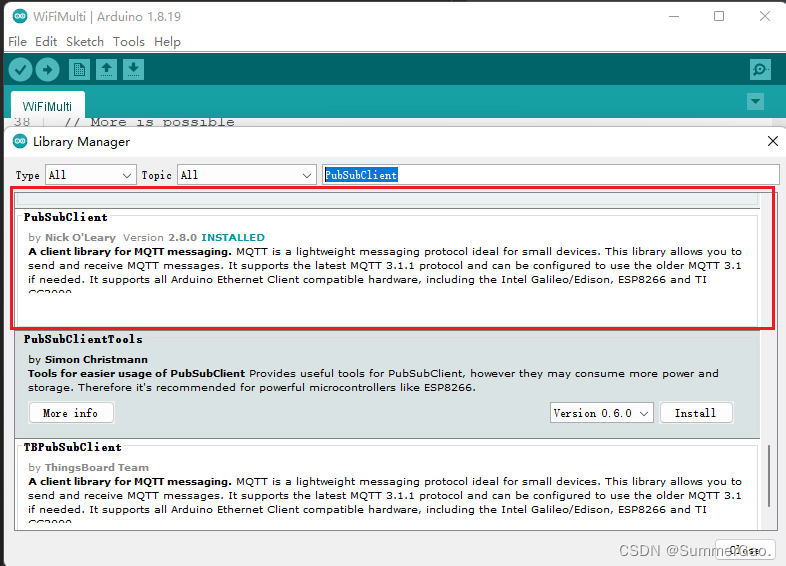Image resolution: width=786 pixels, height=566 pixels.
Task: Install the PubSubClientTools library
Action: point(696,413)
